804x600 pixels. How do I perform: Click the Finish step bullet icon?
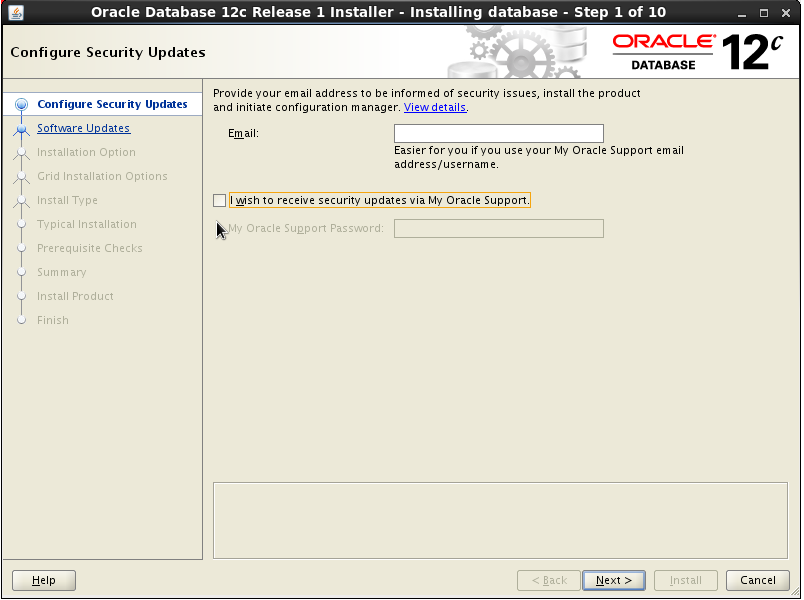tap(22, 320)
